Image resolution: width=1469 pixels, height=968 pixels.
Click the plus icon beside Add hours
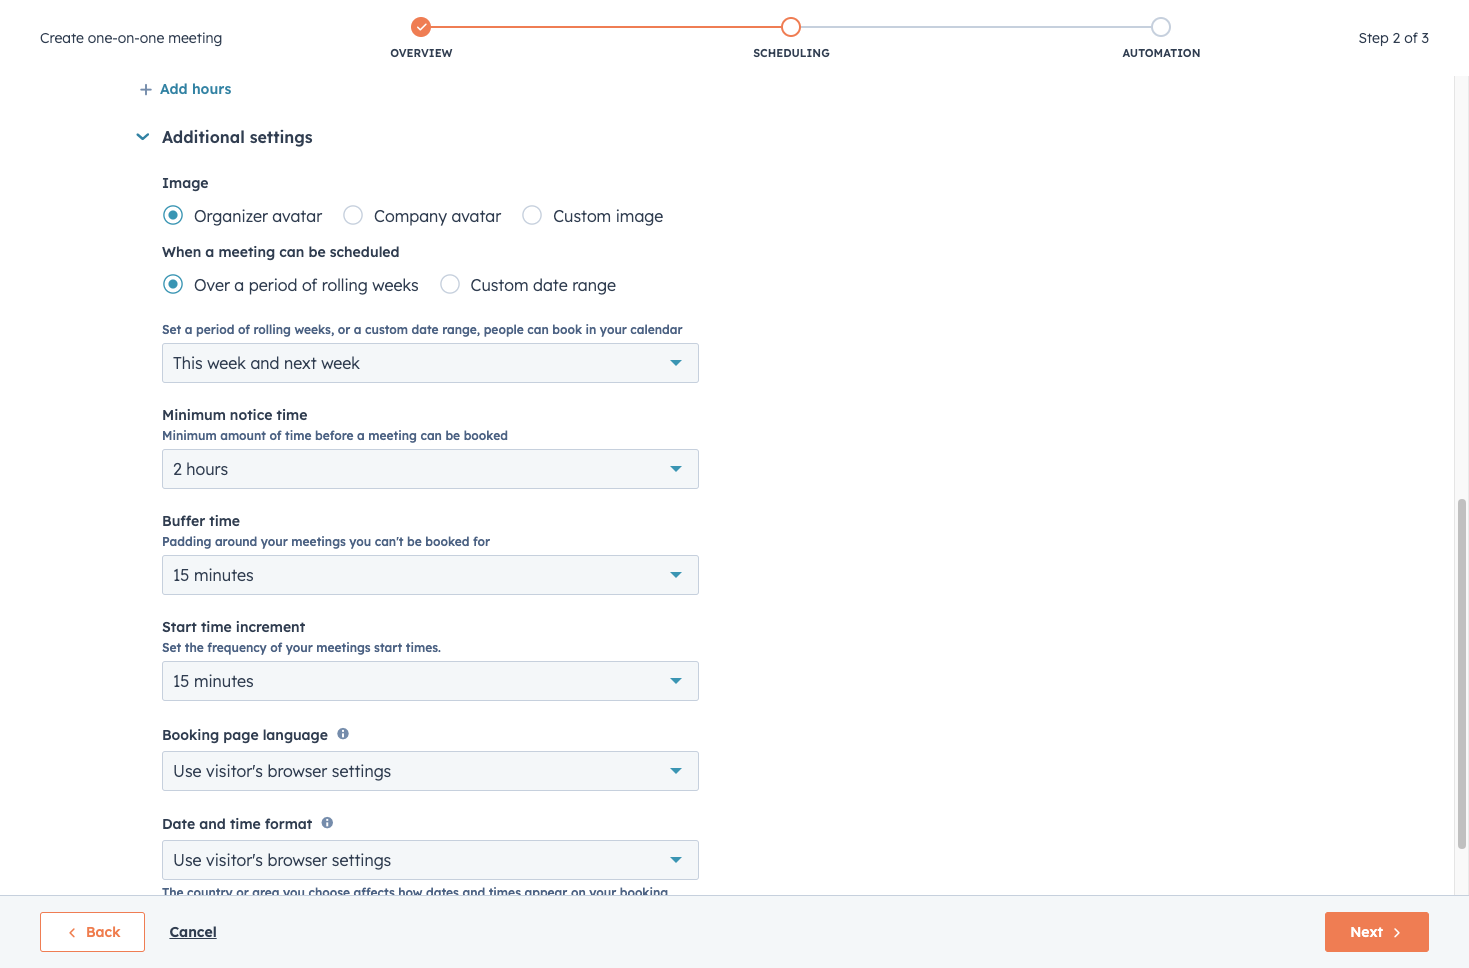pyautogui.click(x=146, y=89)
